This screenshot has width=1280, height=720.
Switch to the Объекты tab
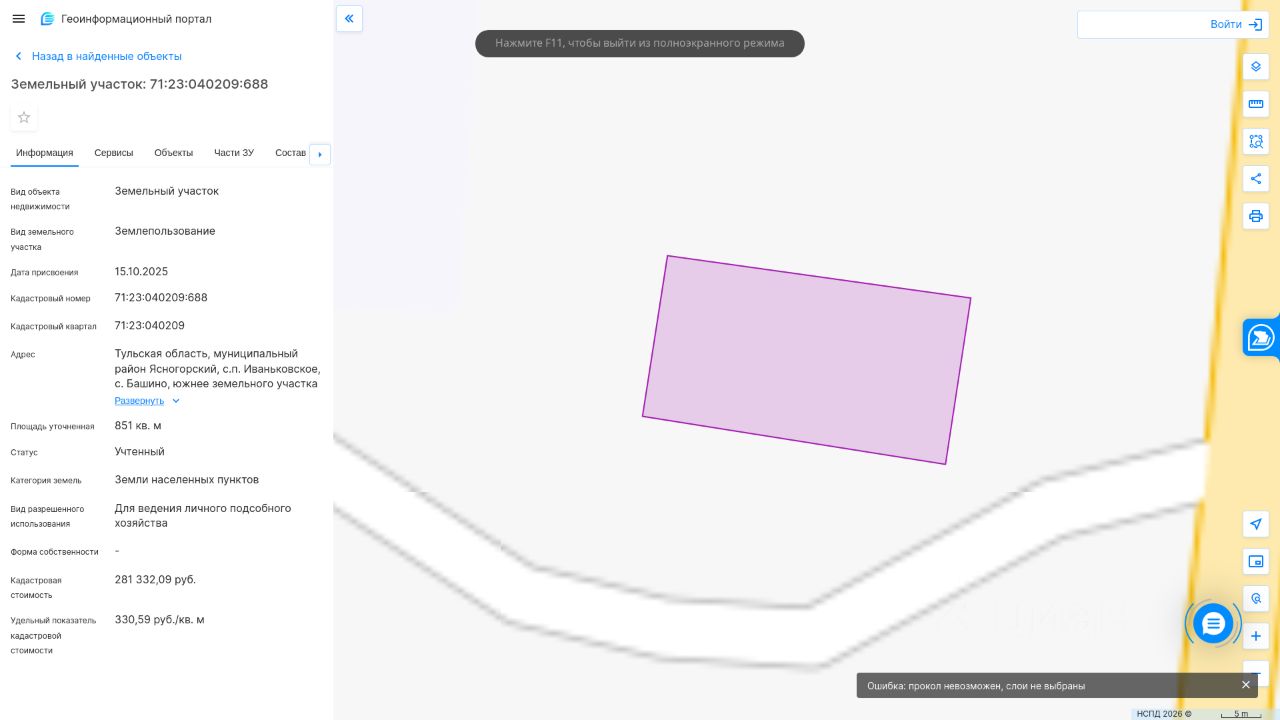tap(174, 153)
